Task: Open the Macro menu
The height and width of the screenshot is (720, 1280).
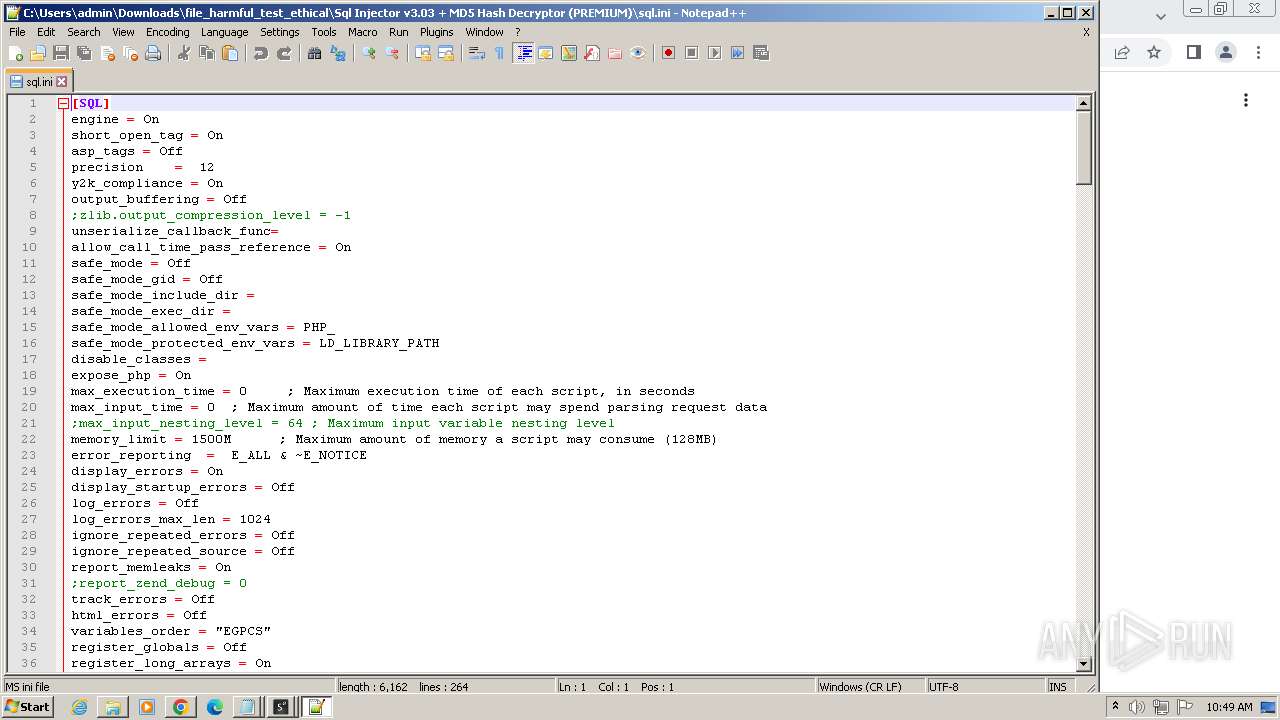Action: tap(363, 32)
